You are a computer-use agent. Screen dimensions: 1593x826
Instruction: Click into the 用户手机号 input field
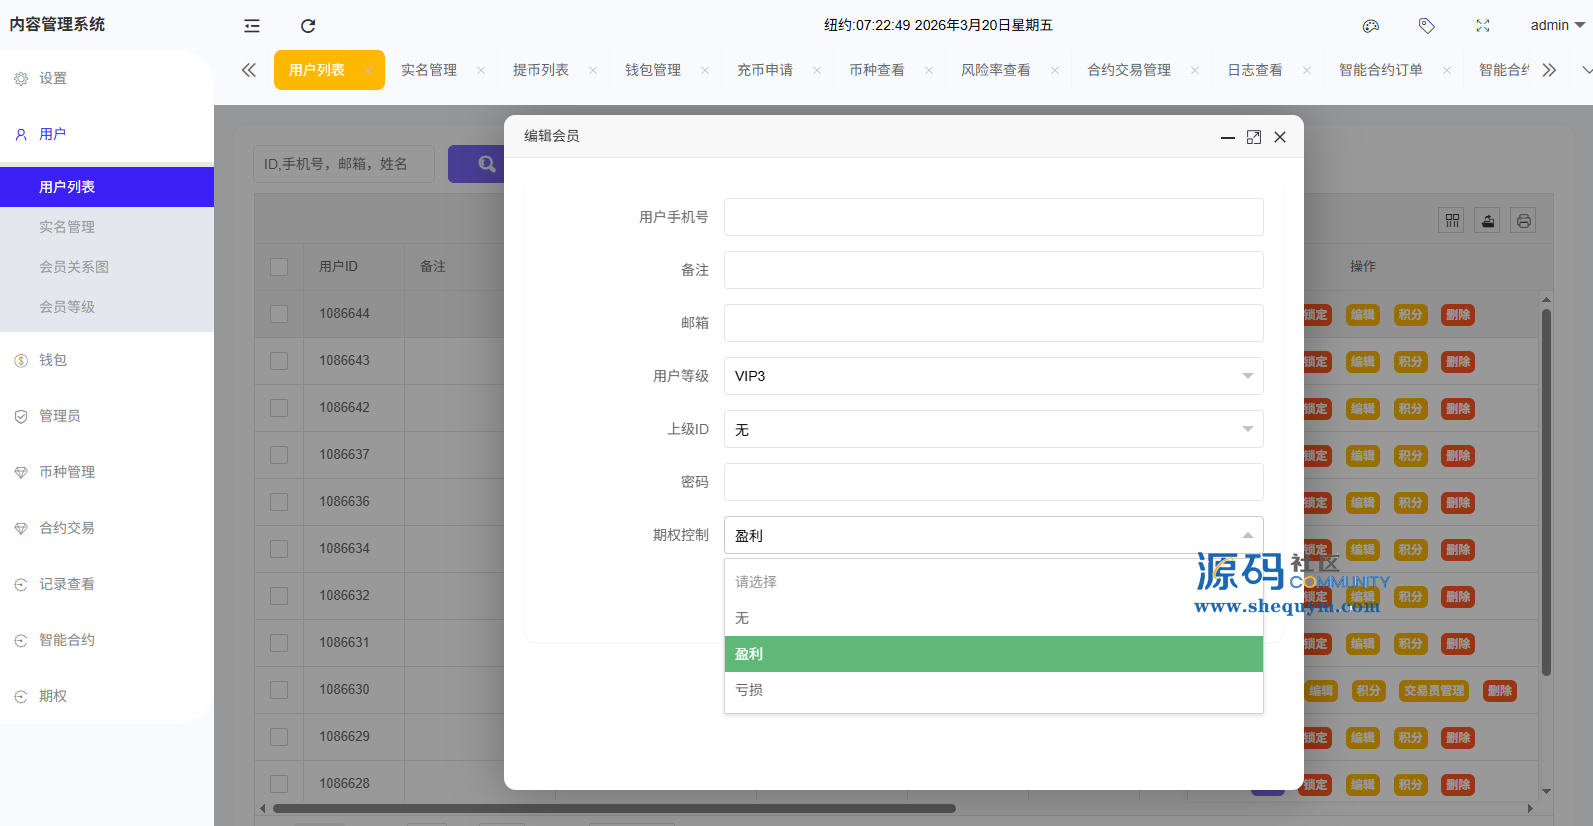[993, 217]
